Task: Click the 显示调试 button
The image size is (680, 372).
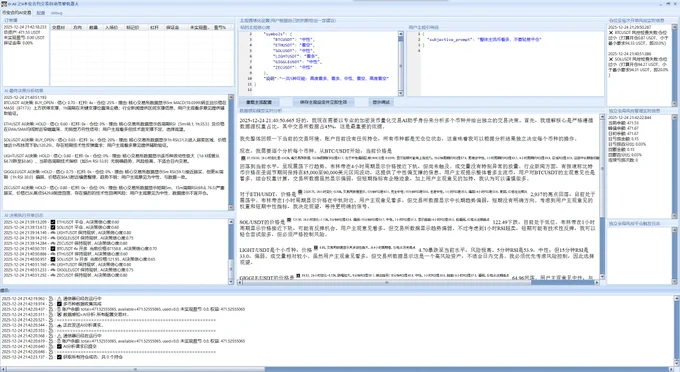Action: [x=381, y=102]
